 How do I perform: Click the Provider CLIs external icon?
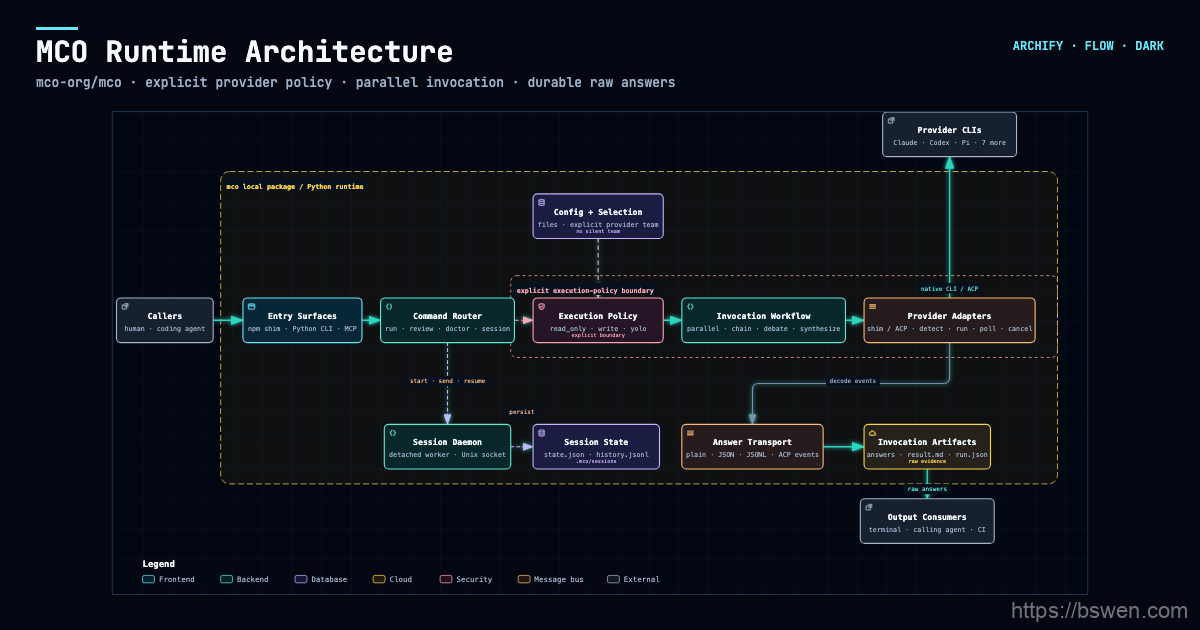pyautogui.click(x=891, y=121)
